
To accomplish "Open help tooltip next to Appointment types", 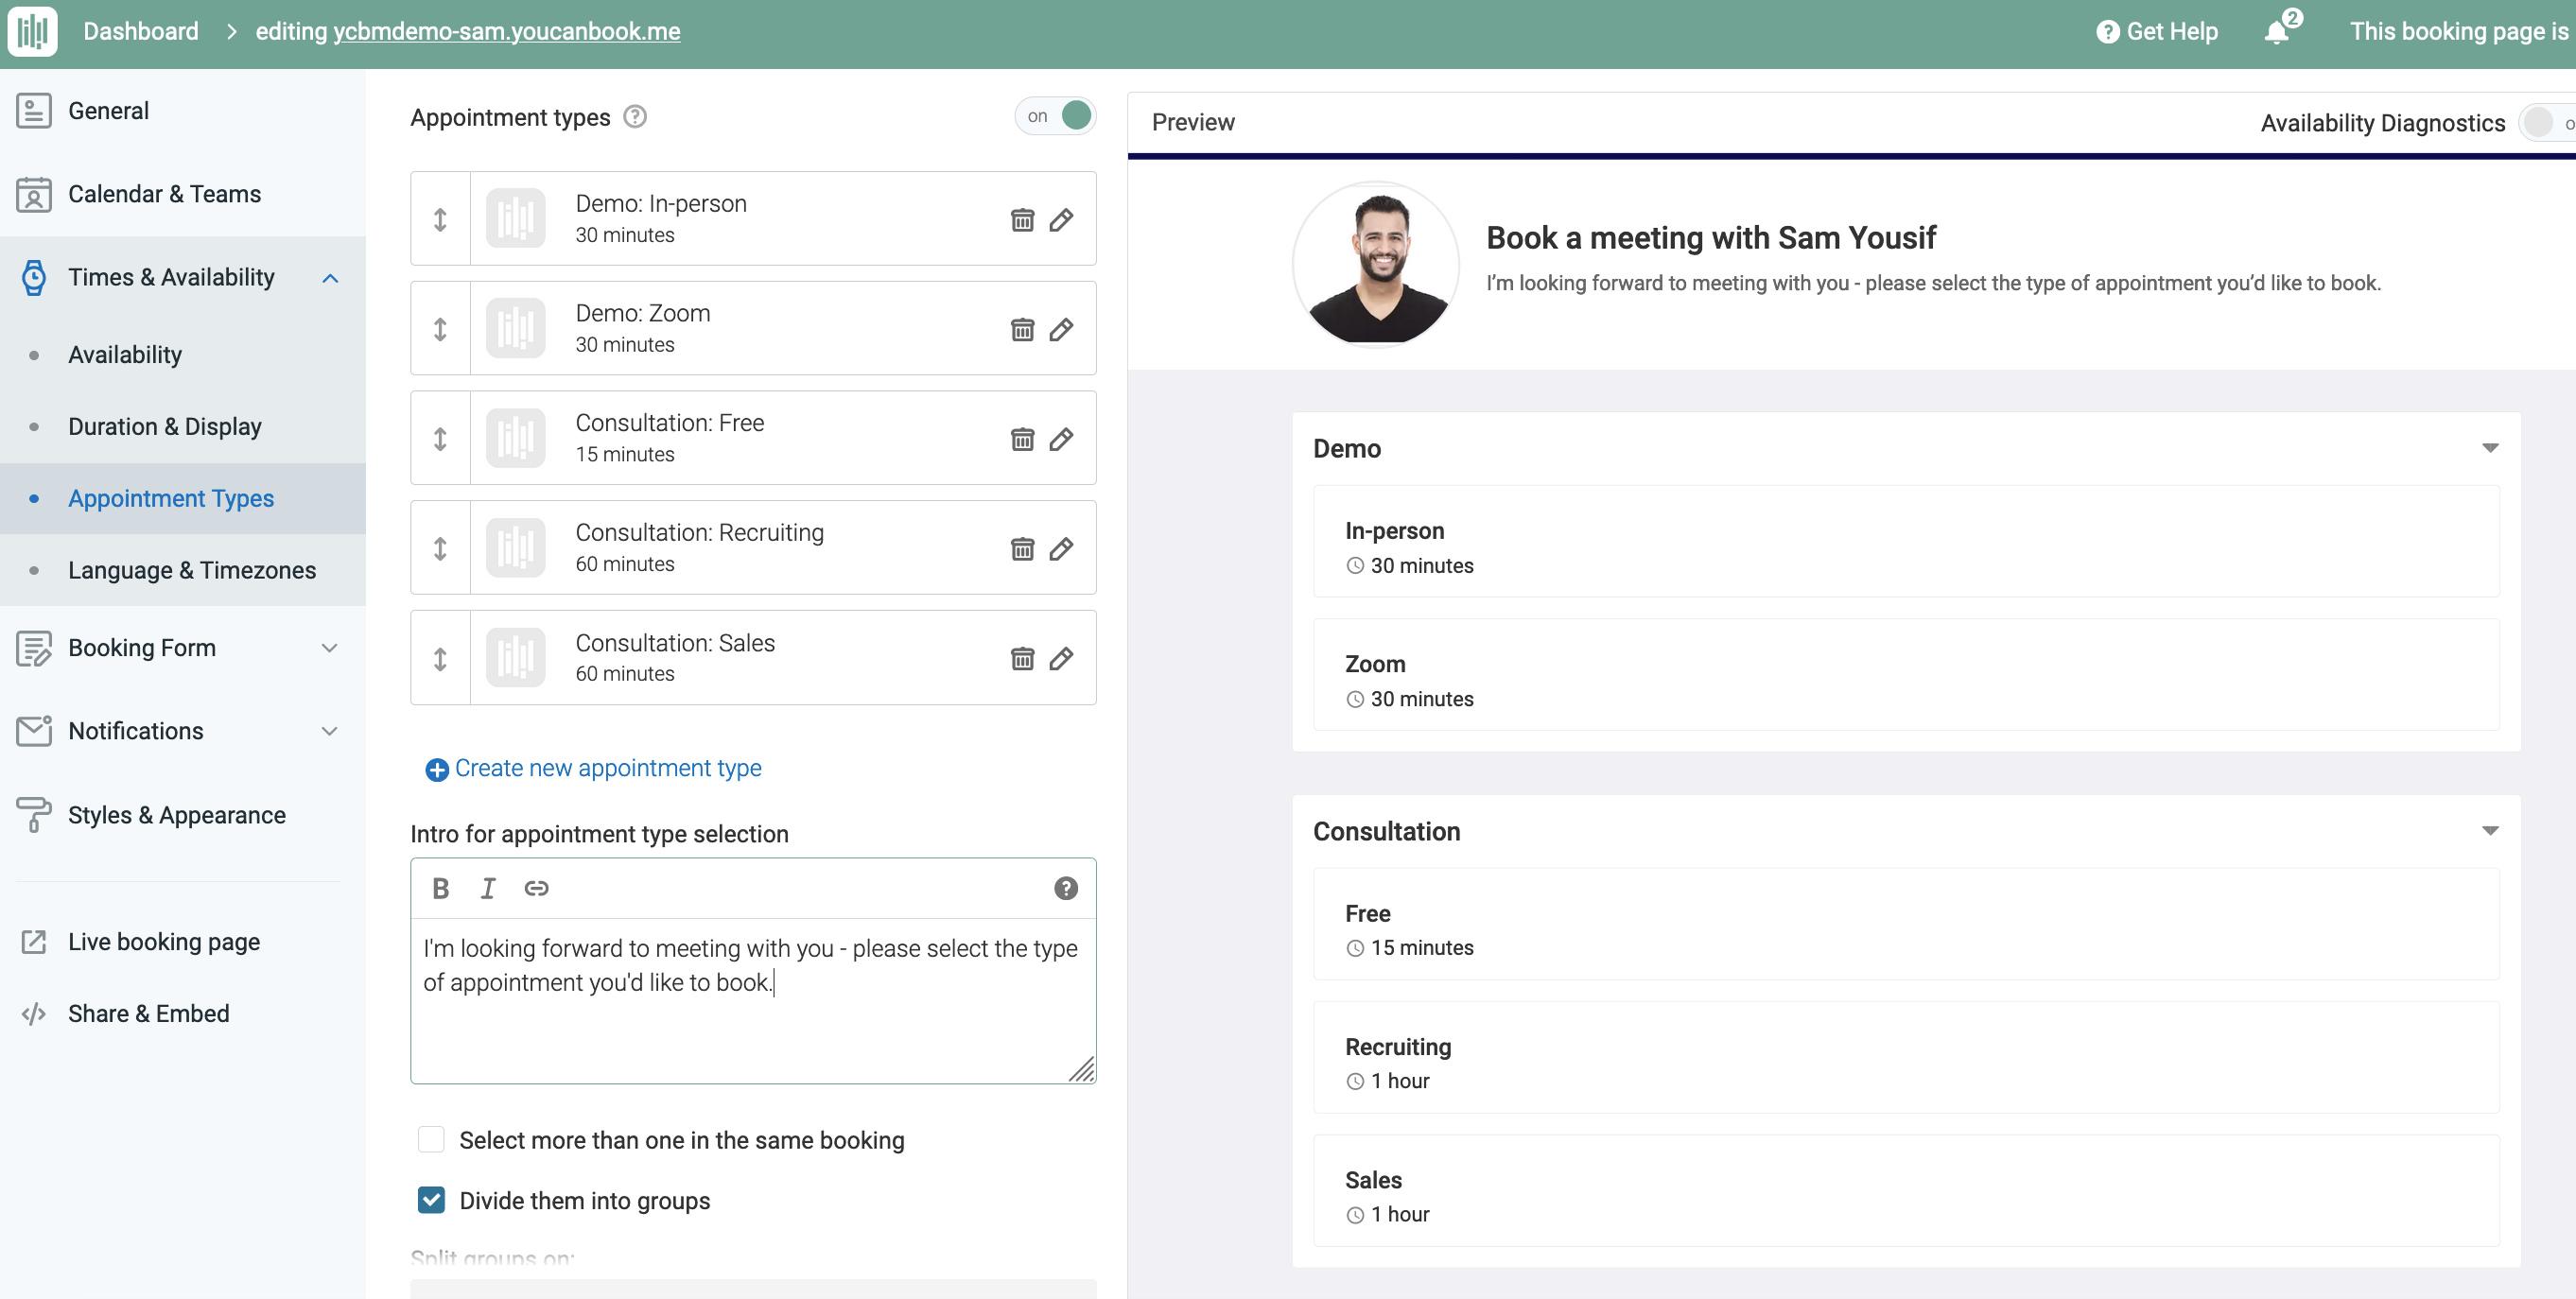I will [635, 117].
